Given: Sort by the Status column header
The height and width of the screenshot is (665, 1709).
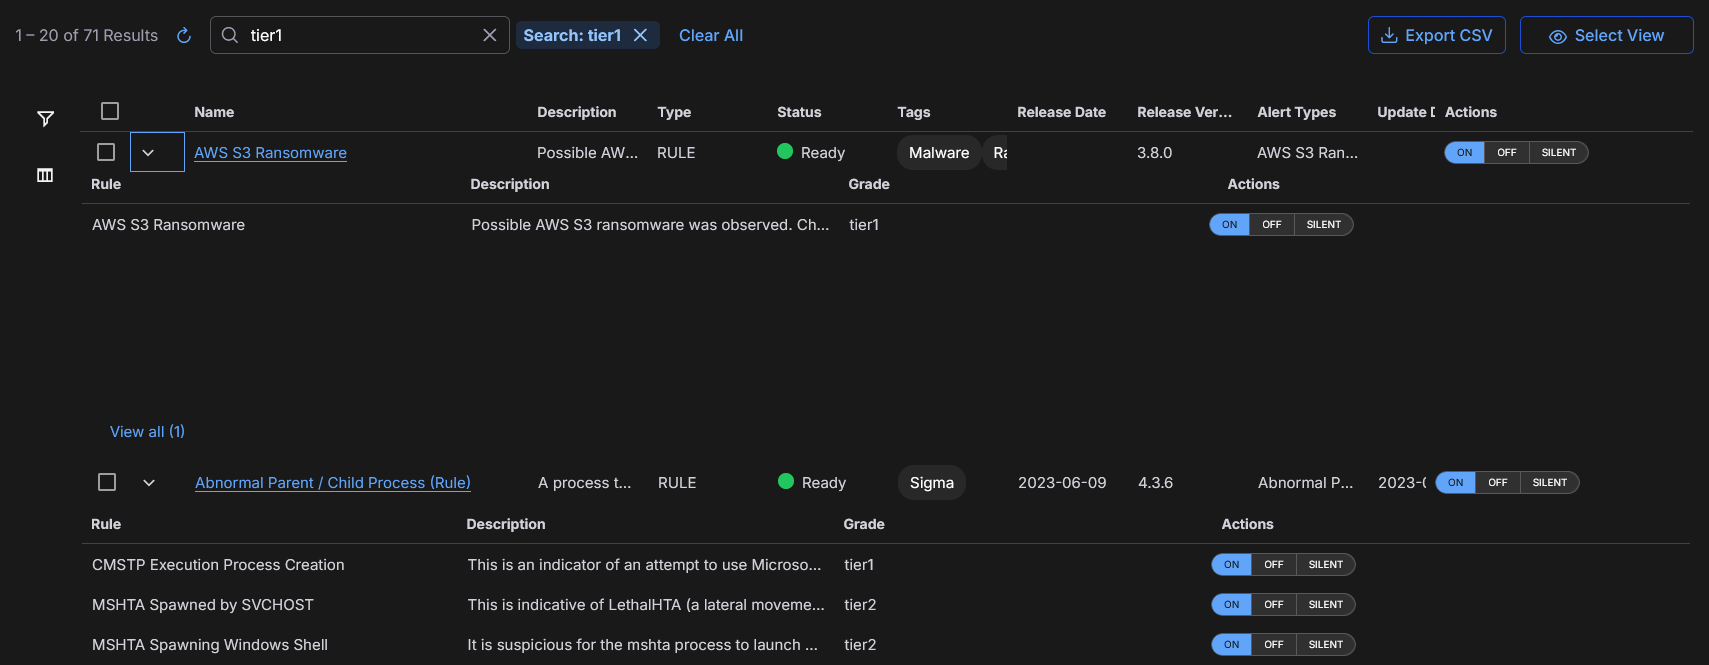Looking at the screenshot, I should click(x=799, y=112).
